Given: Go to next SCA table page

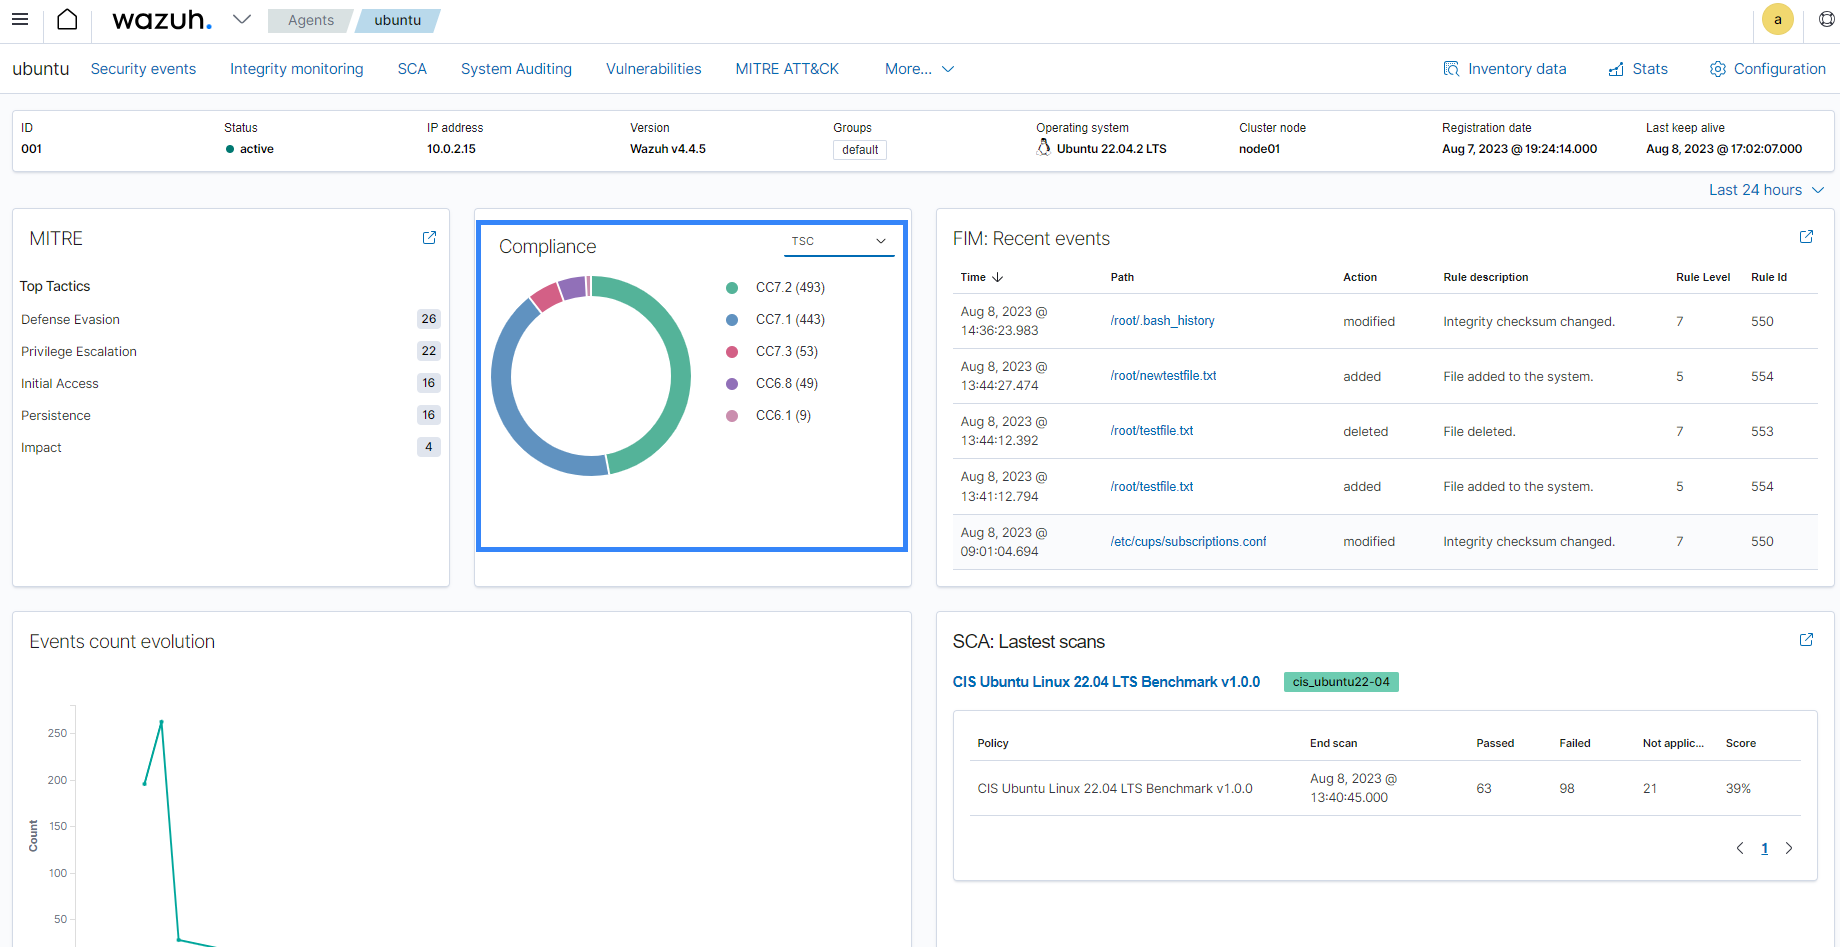Looking at the screenshot, I should point(1789,848).
